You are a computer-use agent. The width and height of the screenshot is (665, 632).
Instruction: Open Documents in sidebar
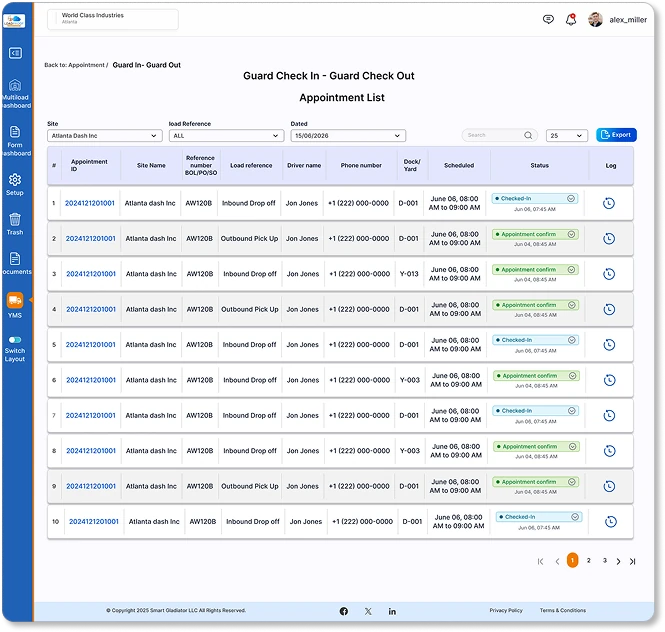click(x=15, y=263)
